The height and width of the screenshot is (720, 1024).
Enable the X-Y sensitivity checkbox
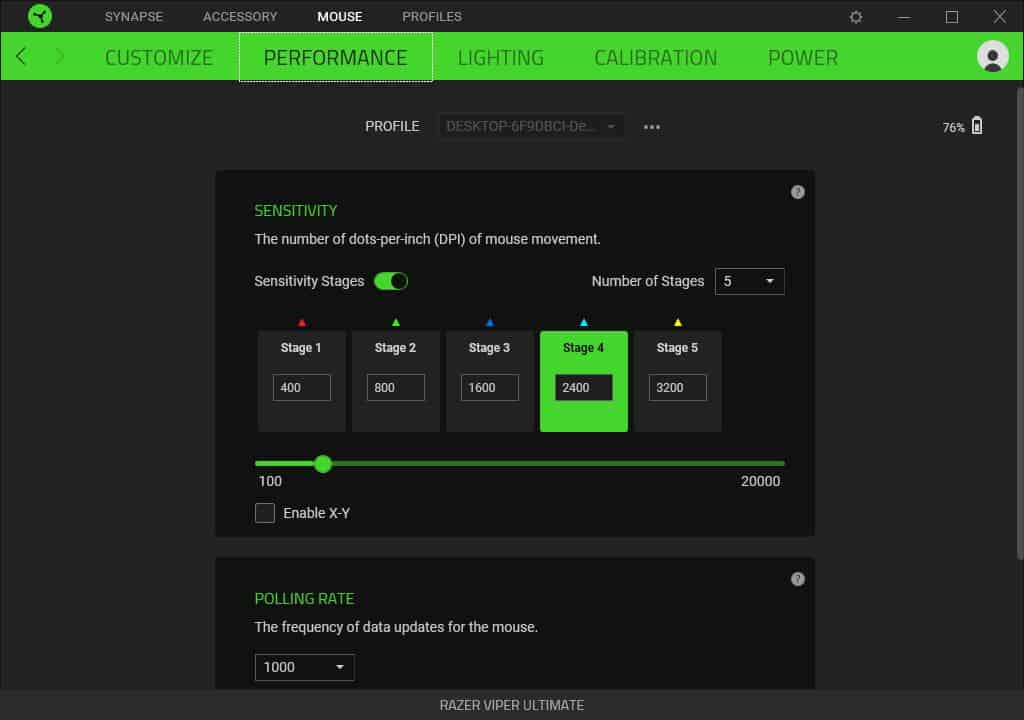coord(265,512)
